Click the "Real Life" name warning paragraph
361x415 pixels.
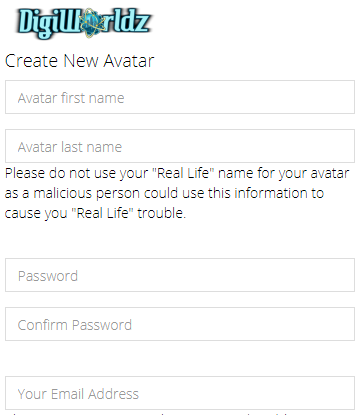pos(177,193)
